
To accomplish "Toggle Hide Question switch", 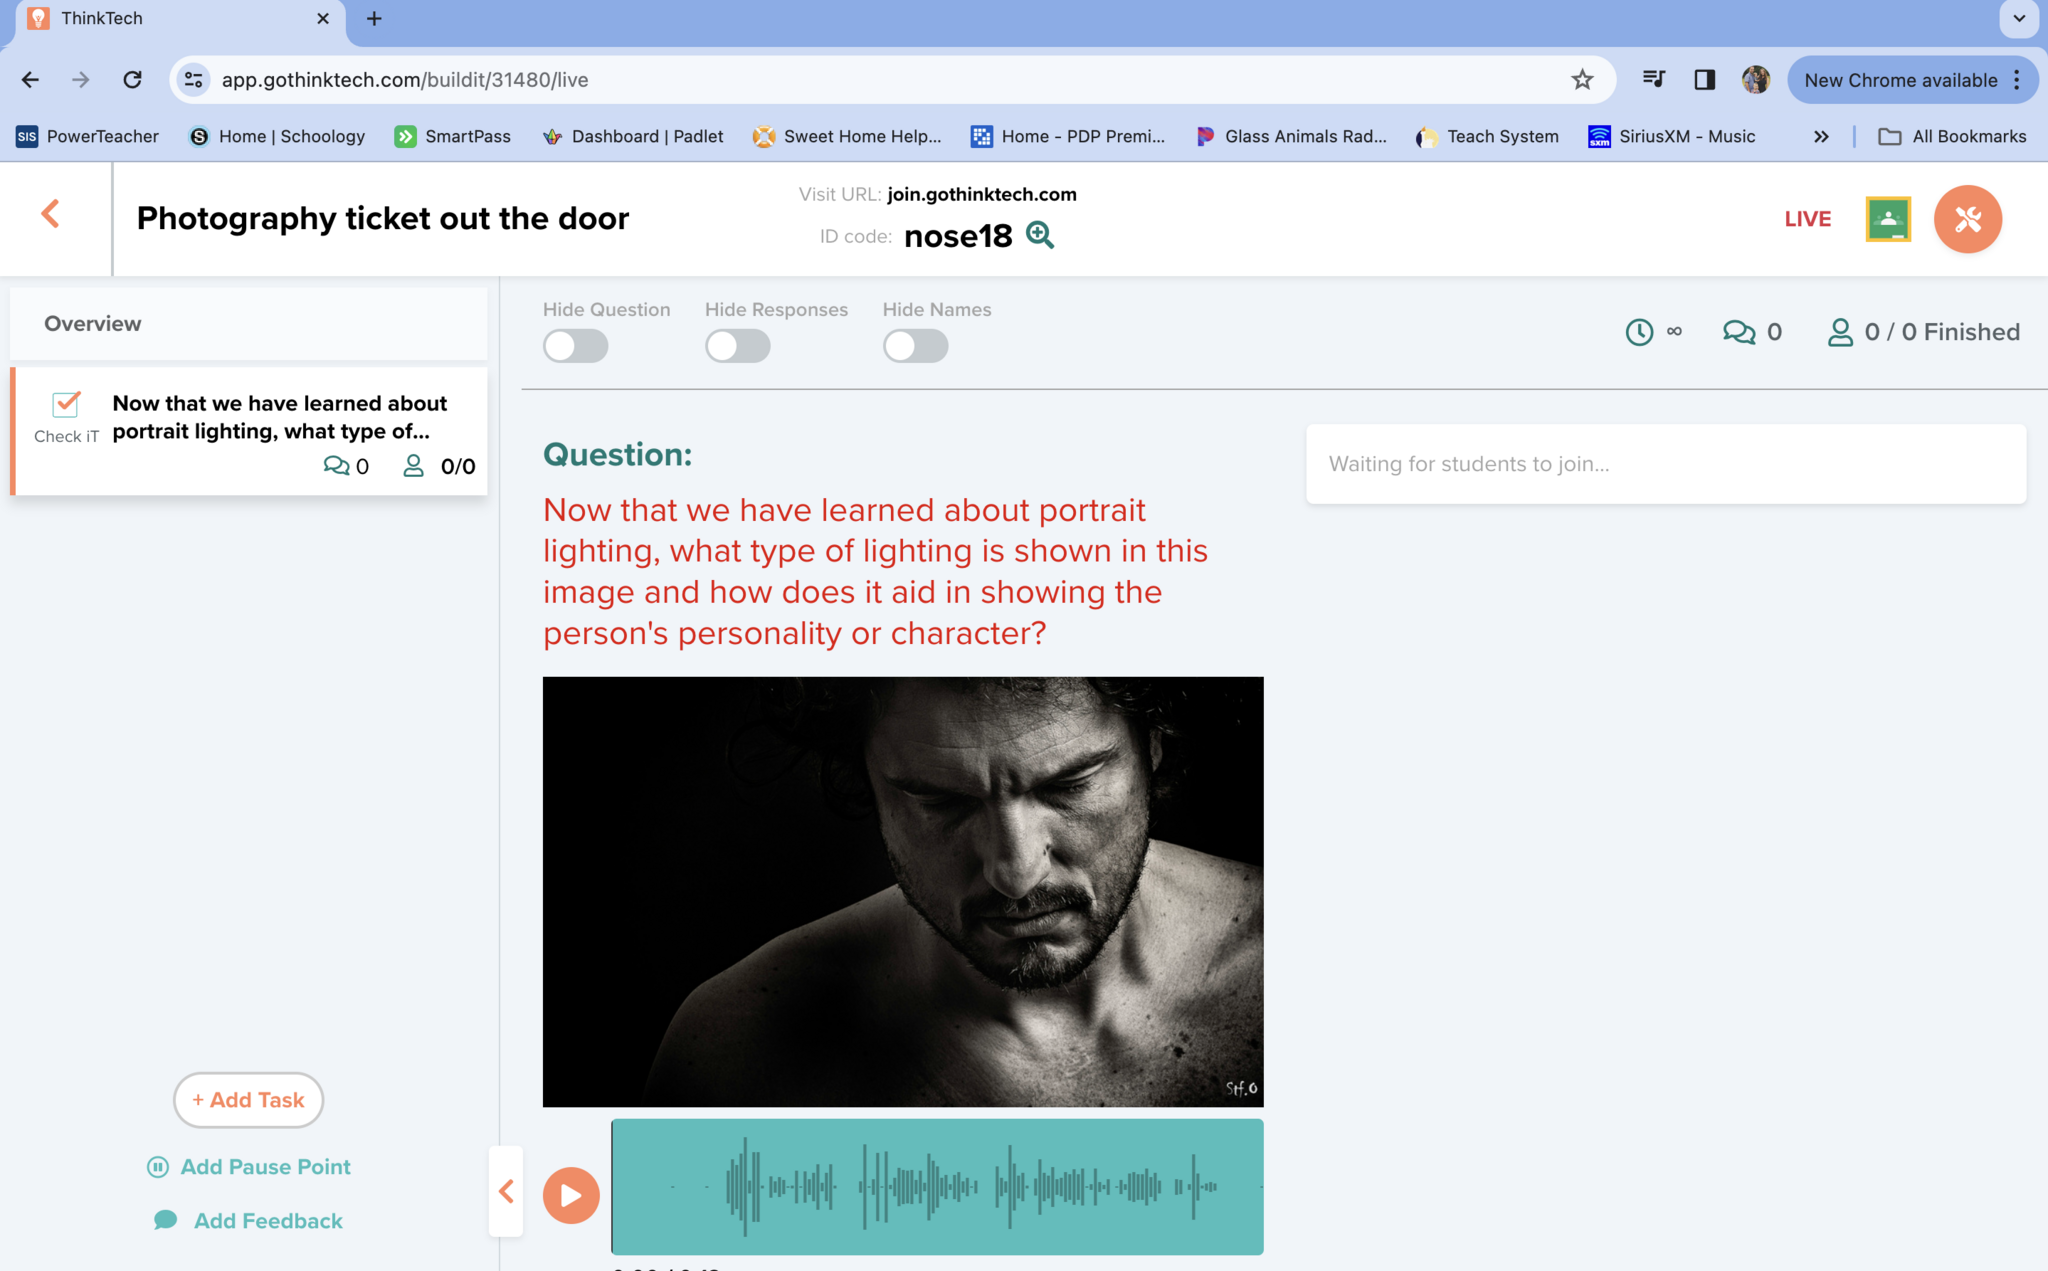I will [x=576, y=346].
